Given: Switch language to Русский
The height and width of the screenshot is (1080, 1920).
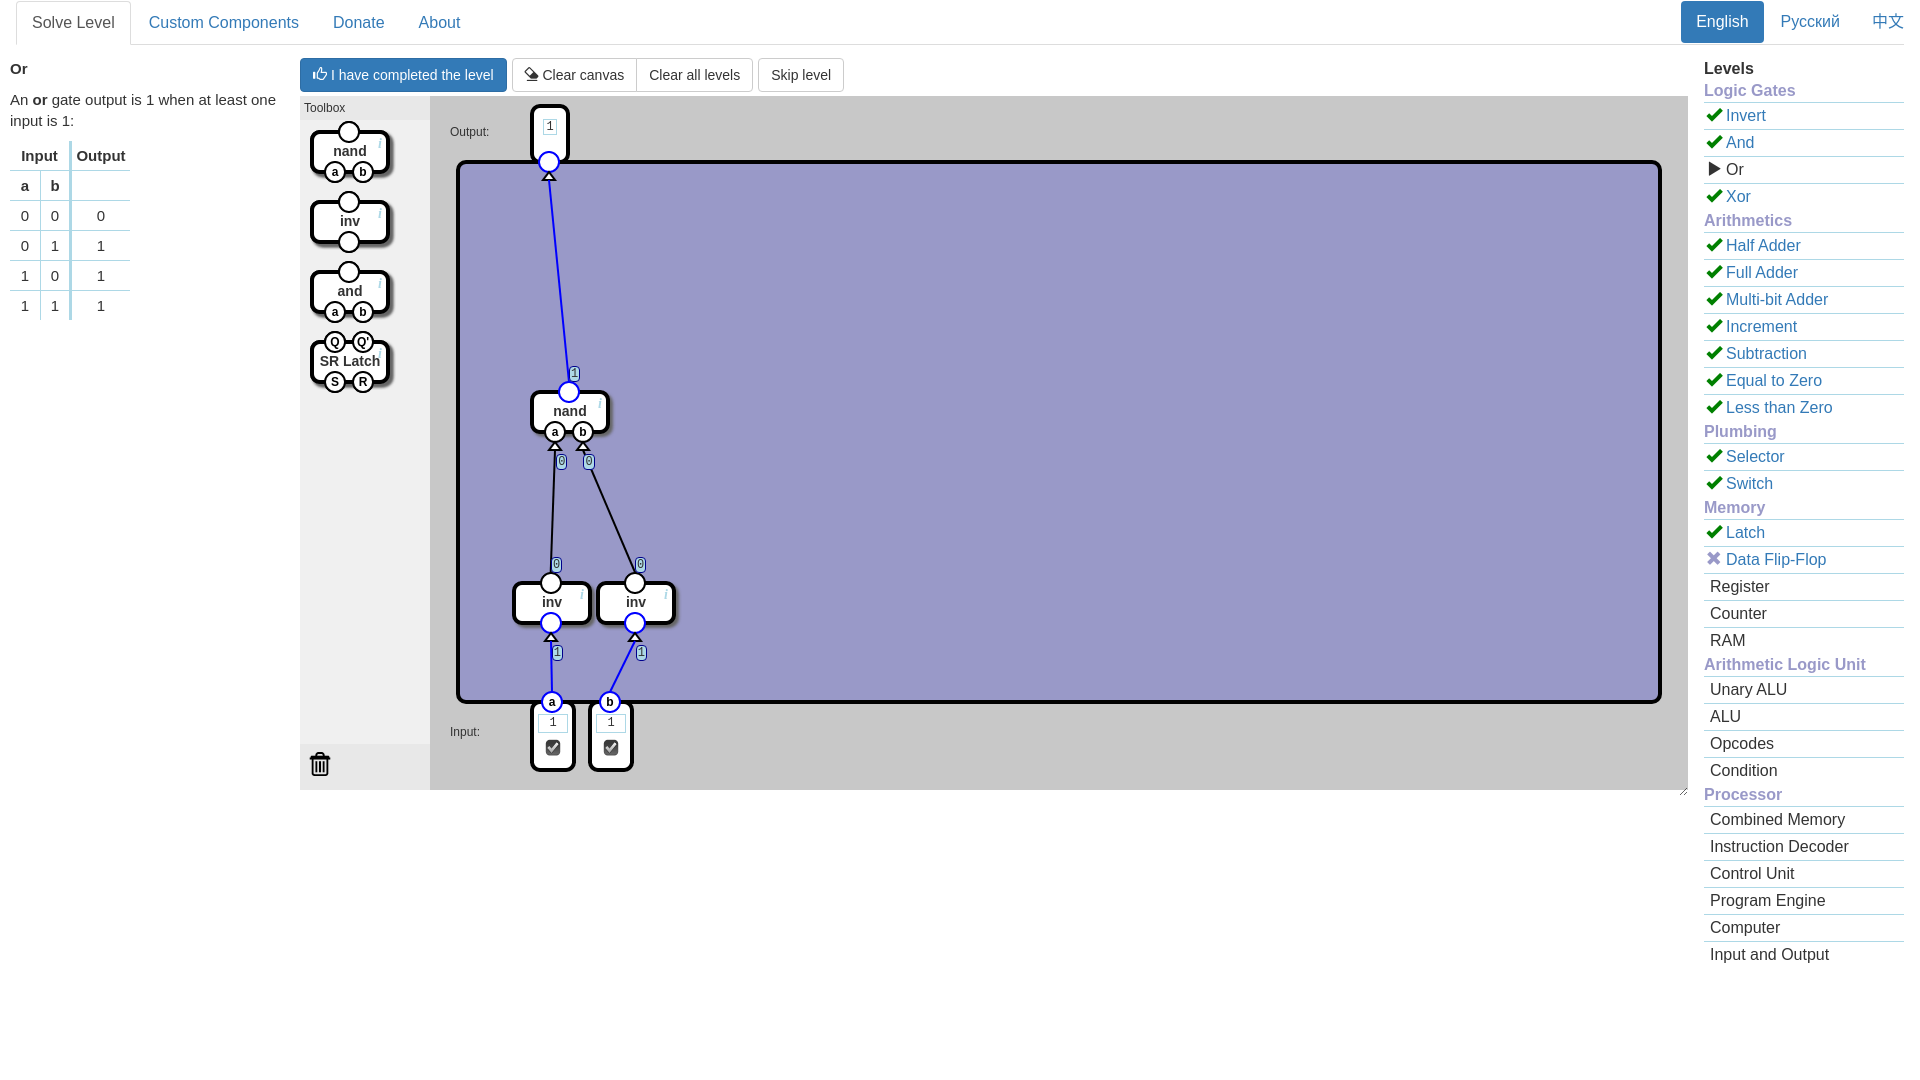Looking at the screenshot, I should [x=1809, y=22].
